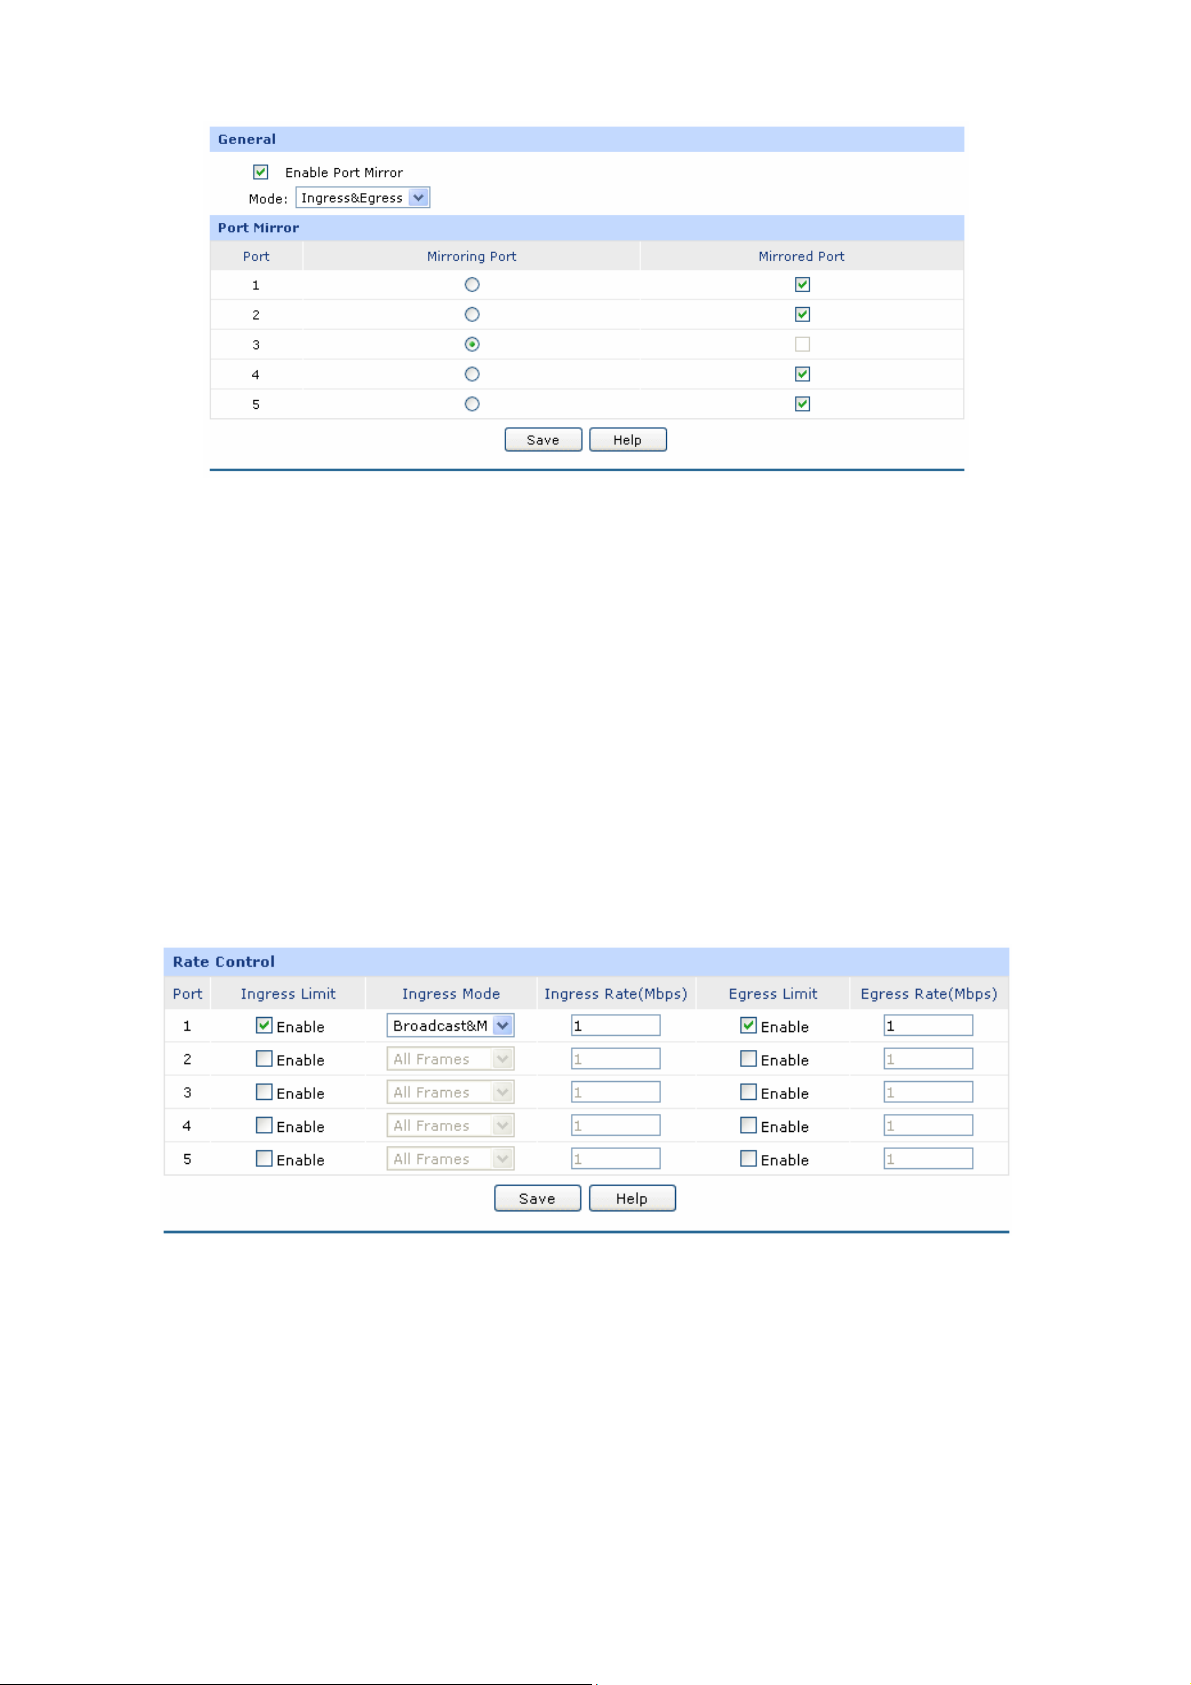This screenshot has width=1191, height=1685.
Task: Uncheck the Enable Port Mirror checkbox
Action: 261,172
